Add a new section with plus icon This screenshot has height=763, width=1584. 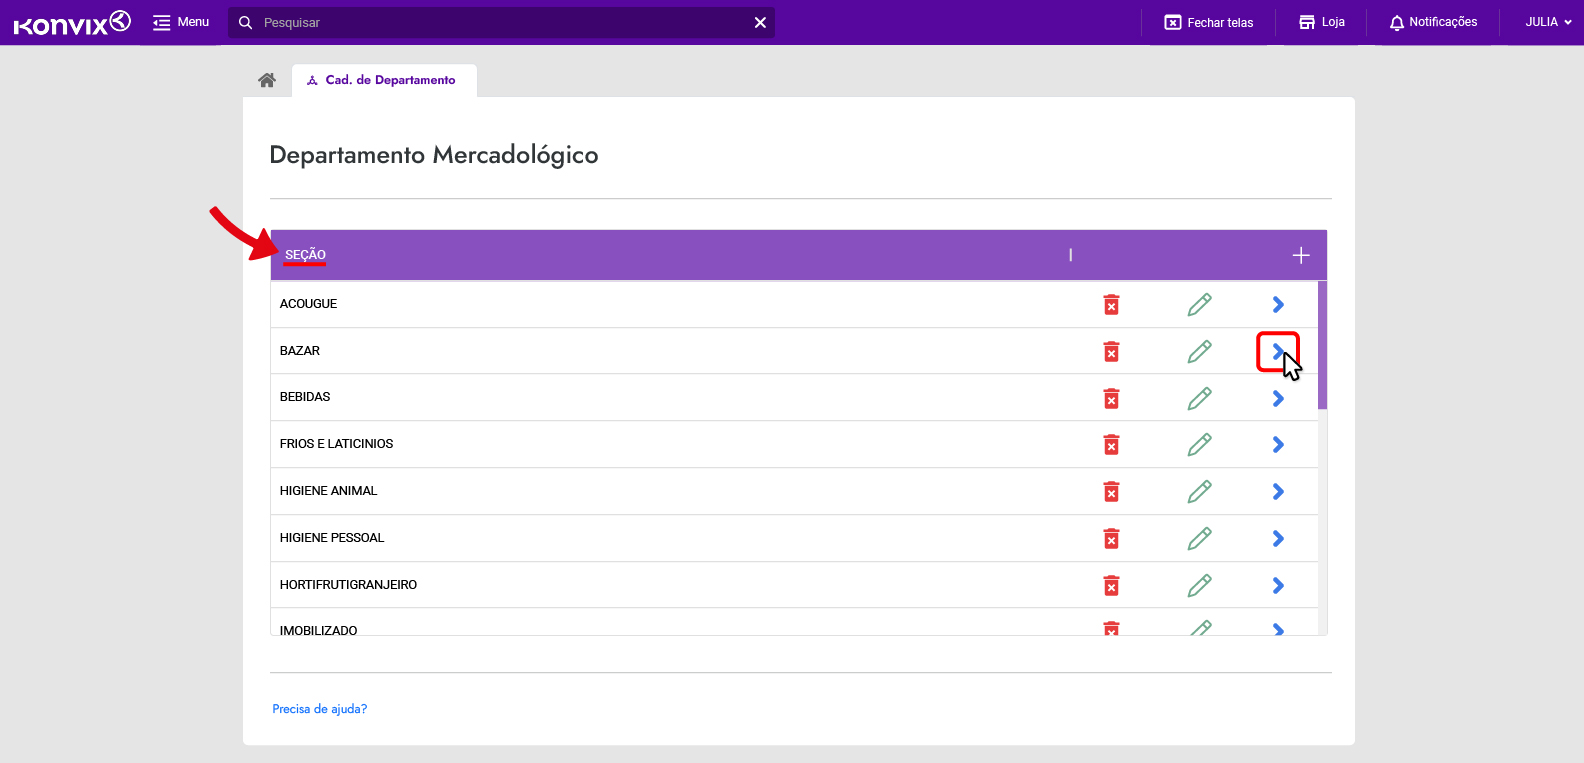(x=1301, y=255)
